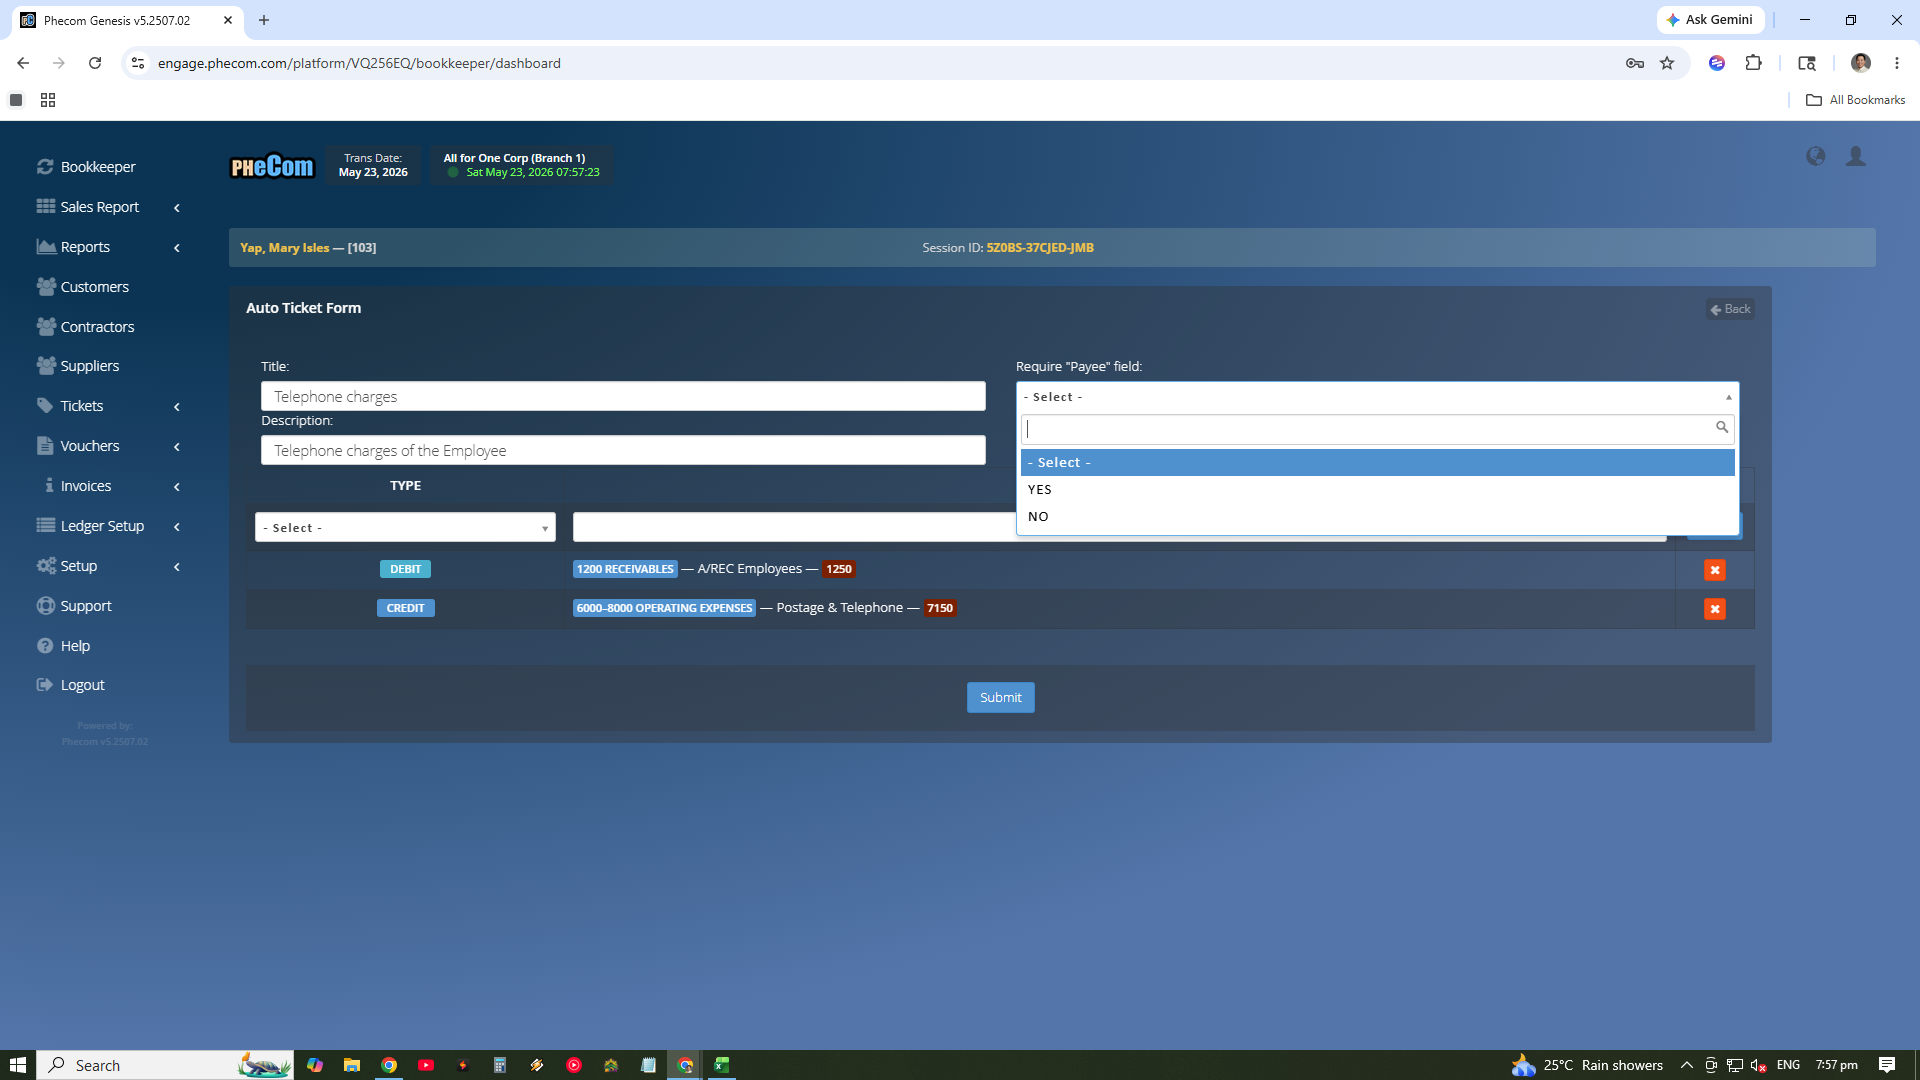Click the Reports chart icon
This screenshot has width=1920, height=1080.
(x=46, y=246)
